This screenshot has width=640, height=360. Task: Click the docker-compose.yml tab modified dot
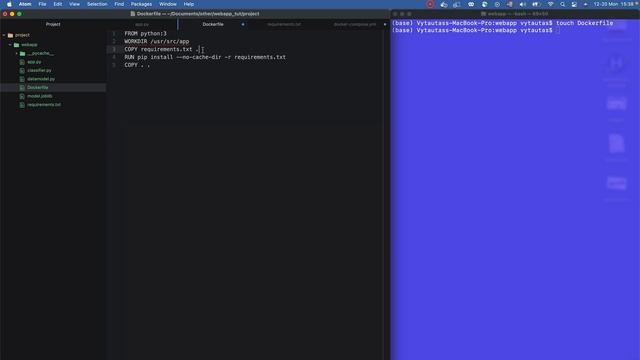point(384,24)
